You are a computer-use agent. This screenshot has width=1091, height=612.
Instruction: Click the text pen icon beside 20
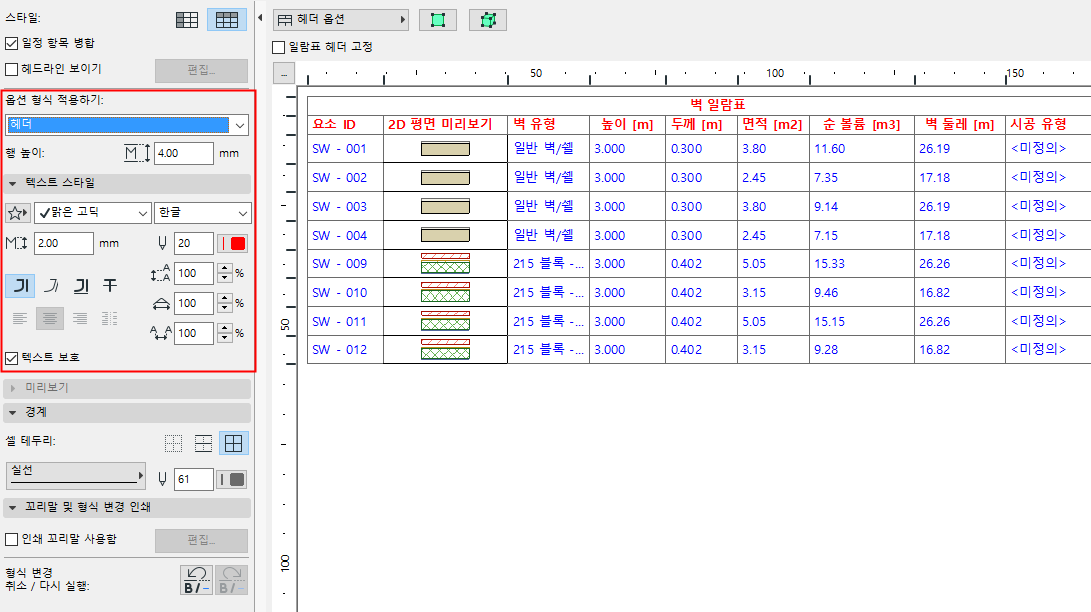tap(162, 243)
